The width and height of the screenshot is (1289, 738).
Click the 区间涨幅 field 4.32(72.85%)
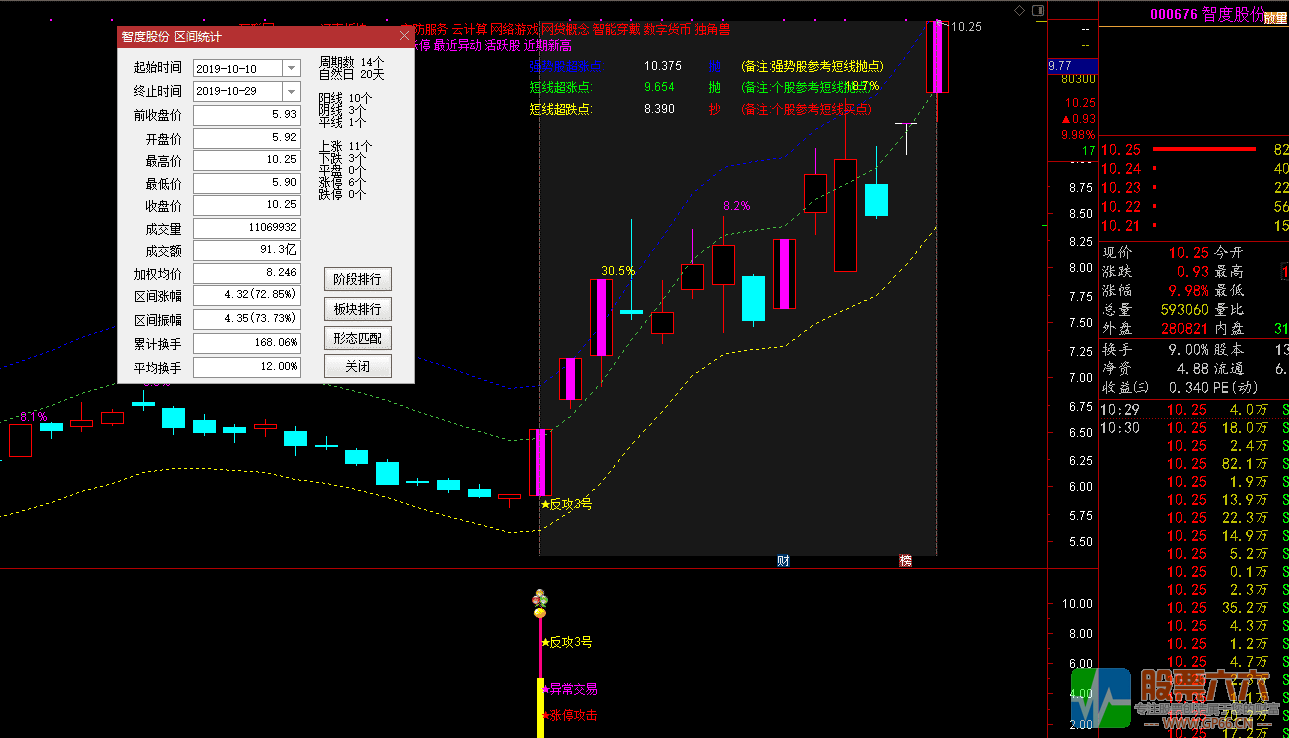point(247,295)
